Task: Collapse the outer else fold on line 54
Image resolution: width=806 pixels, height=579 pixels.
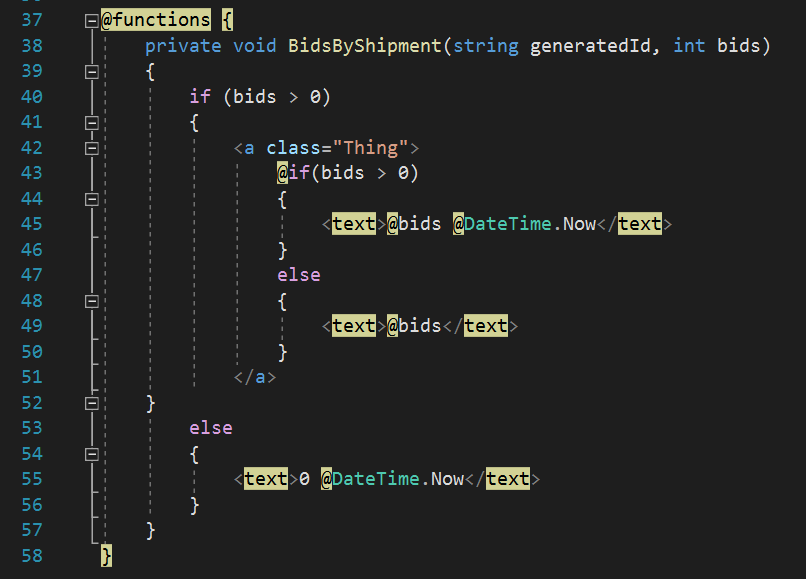Action: tap(91, 453)
